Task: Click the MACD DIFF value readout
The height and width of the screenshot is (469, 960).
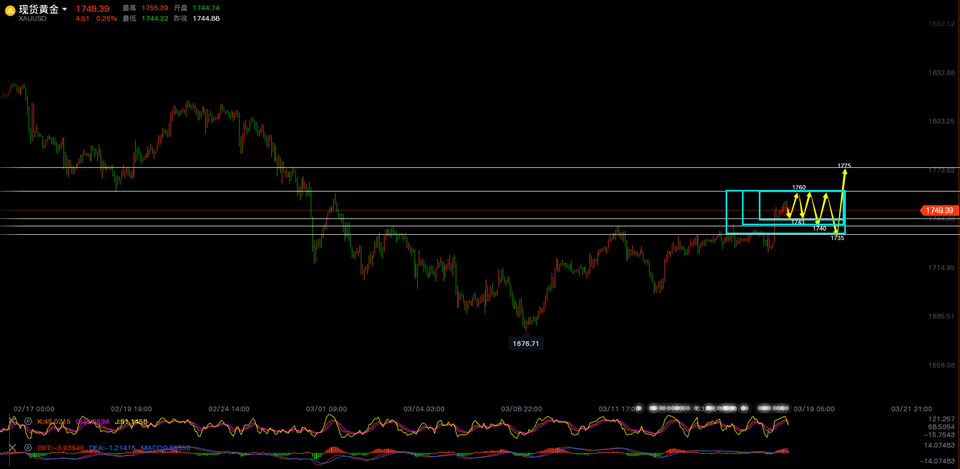Action: click(61, 448)
